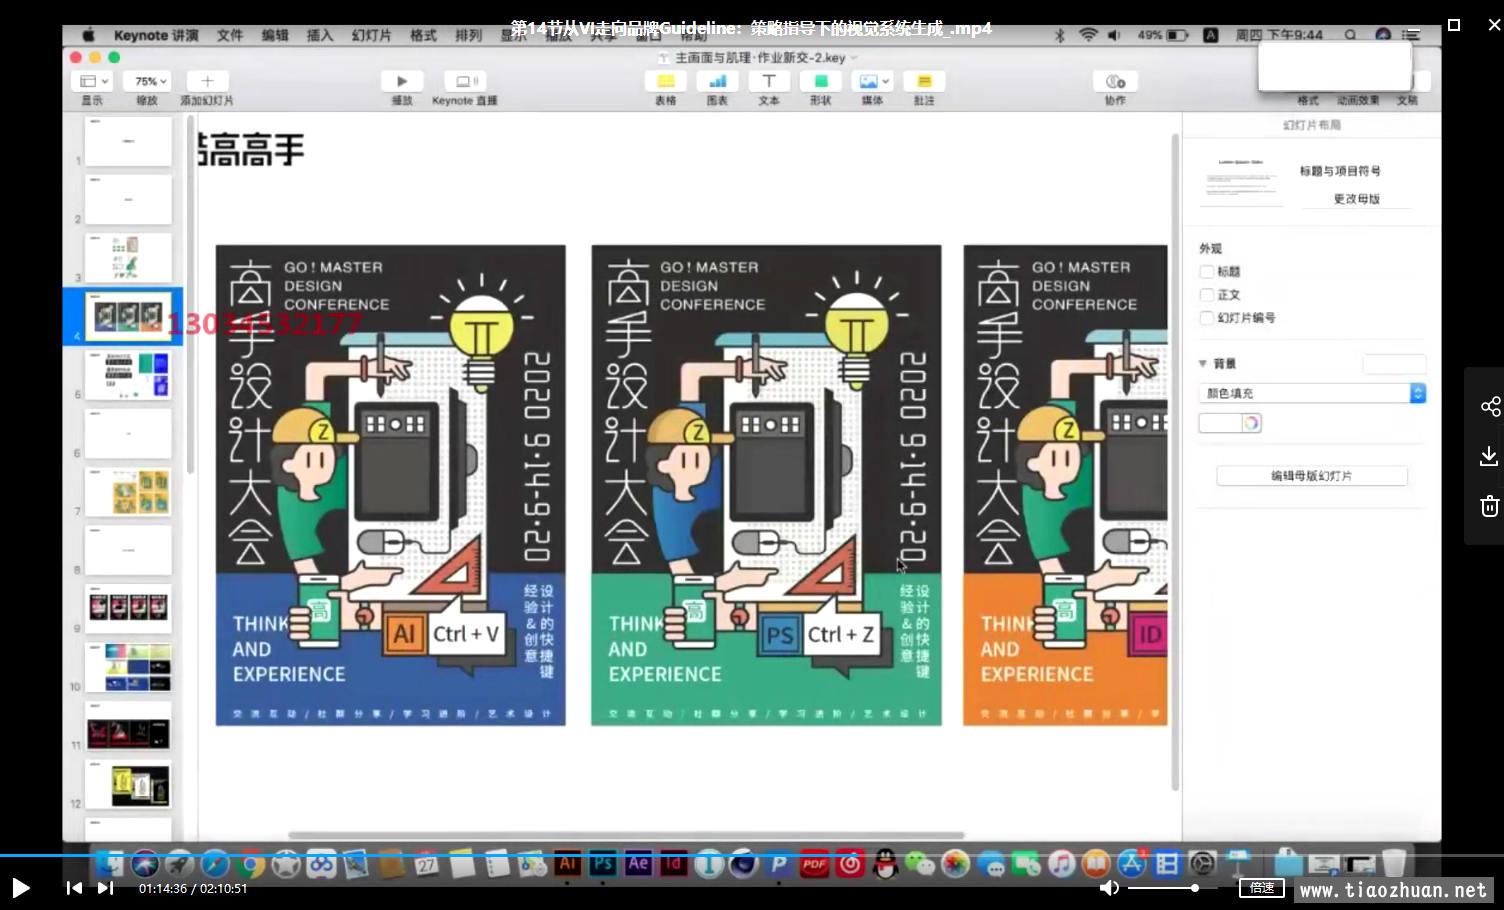Open the 显示 view dropdown
Screen dimensions: 1504x910
[93, 81]
